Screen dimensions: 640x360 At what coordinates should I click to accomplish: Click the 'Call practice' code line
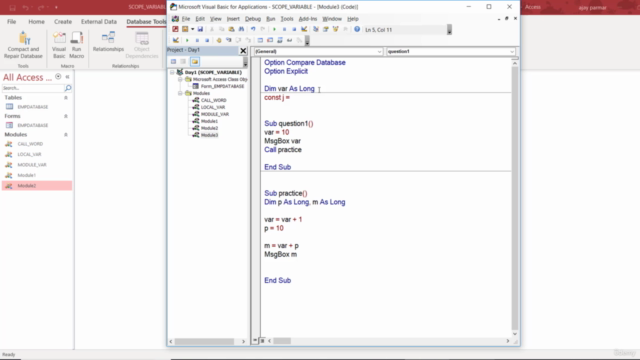tap(283, 150)
